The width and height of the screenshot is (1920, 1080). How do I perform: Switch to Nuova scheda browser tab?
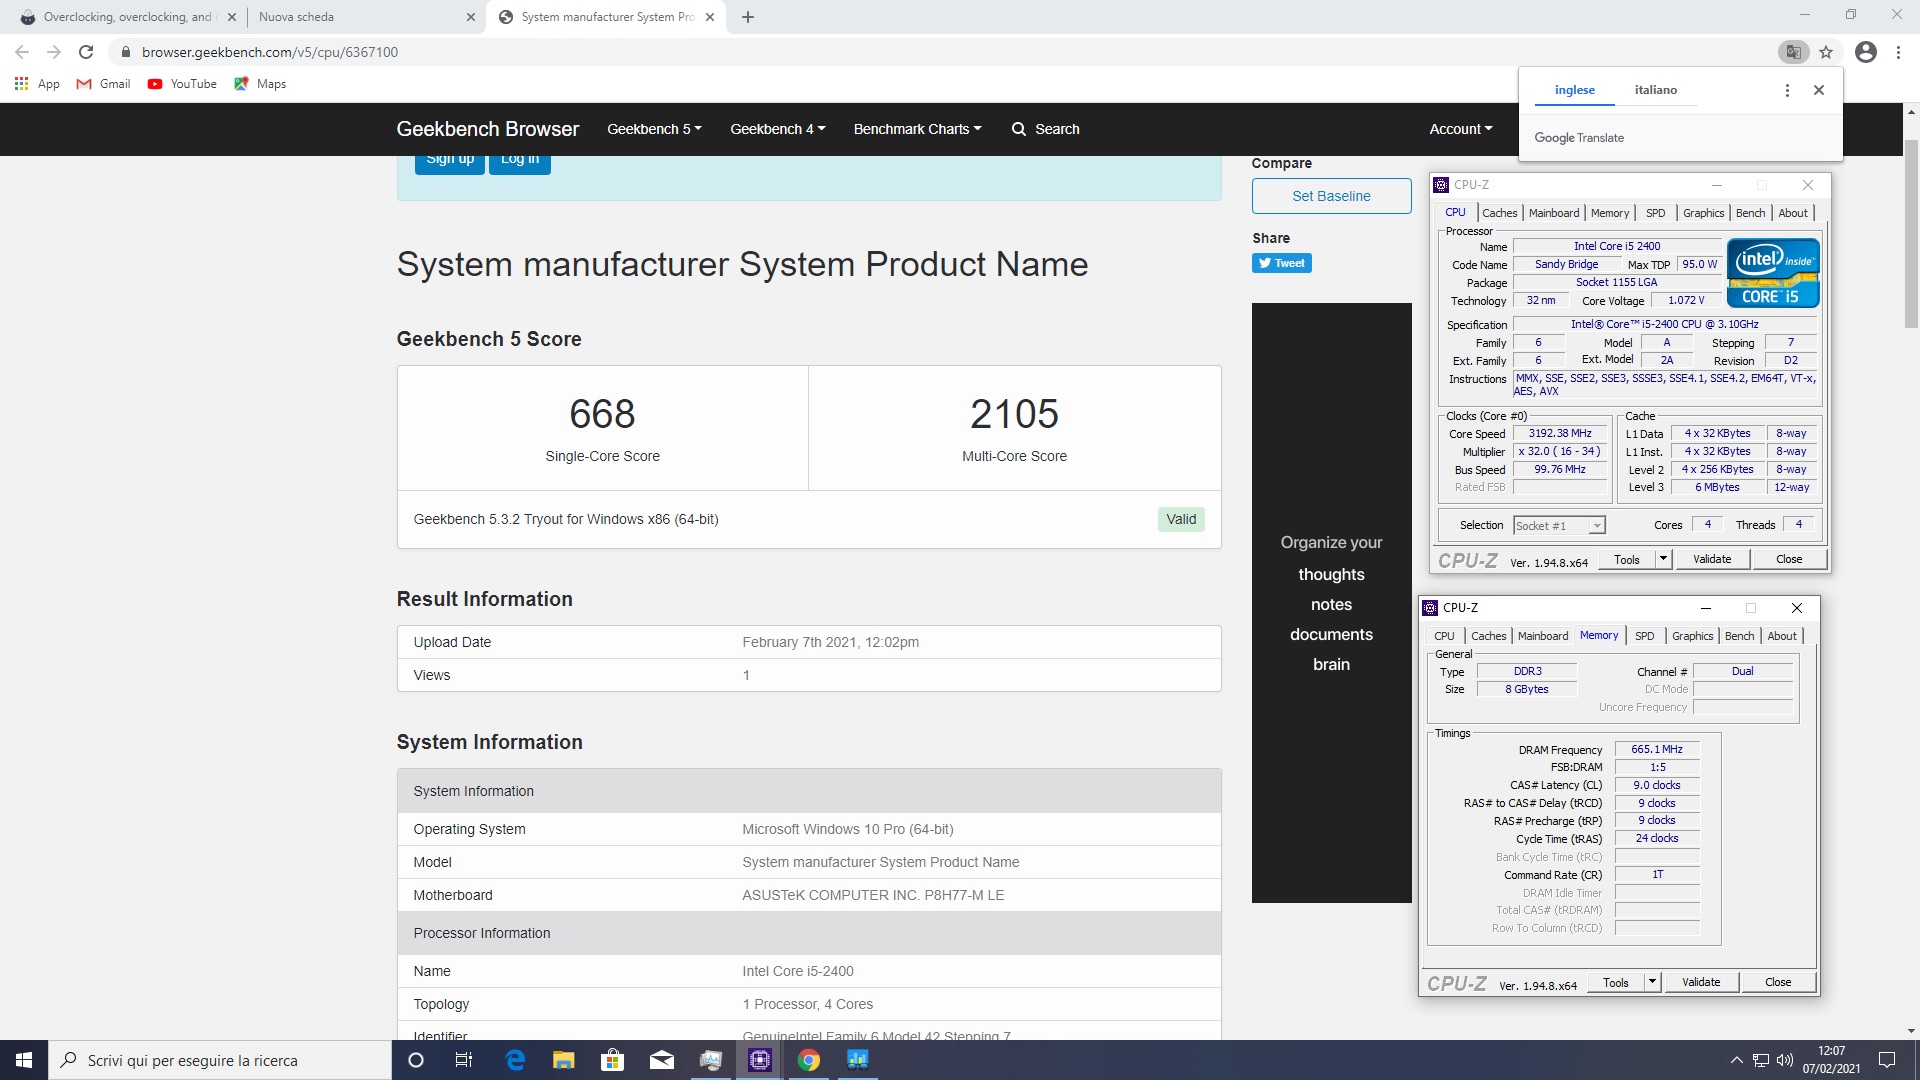[x=360, y=17]
